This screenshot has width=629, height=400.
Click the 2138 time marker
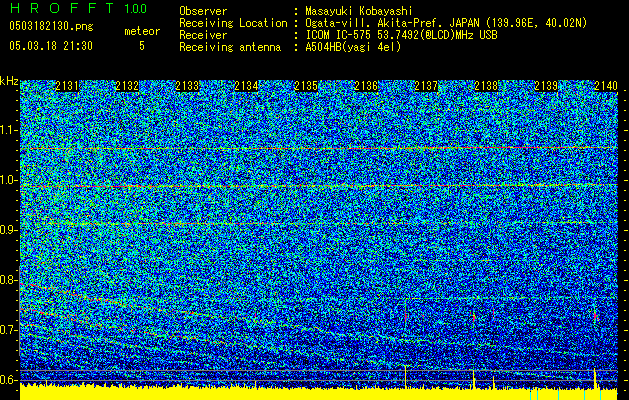click(486, 86)
